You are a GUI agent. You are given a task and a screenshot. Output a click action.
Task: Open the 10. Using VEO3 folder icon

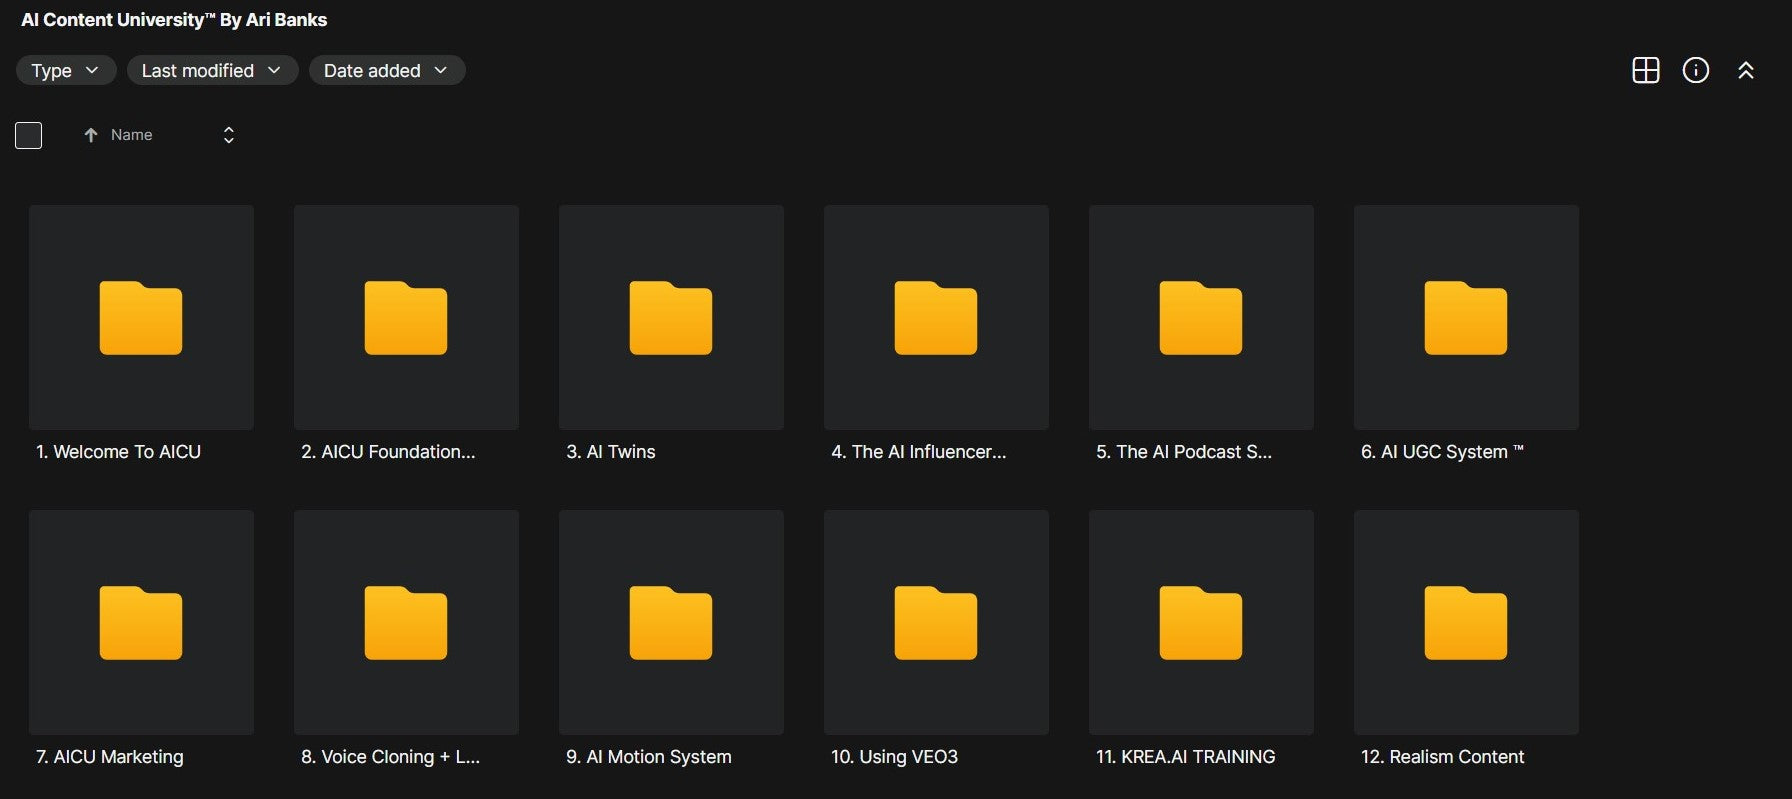coord(936,623)
